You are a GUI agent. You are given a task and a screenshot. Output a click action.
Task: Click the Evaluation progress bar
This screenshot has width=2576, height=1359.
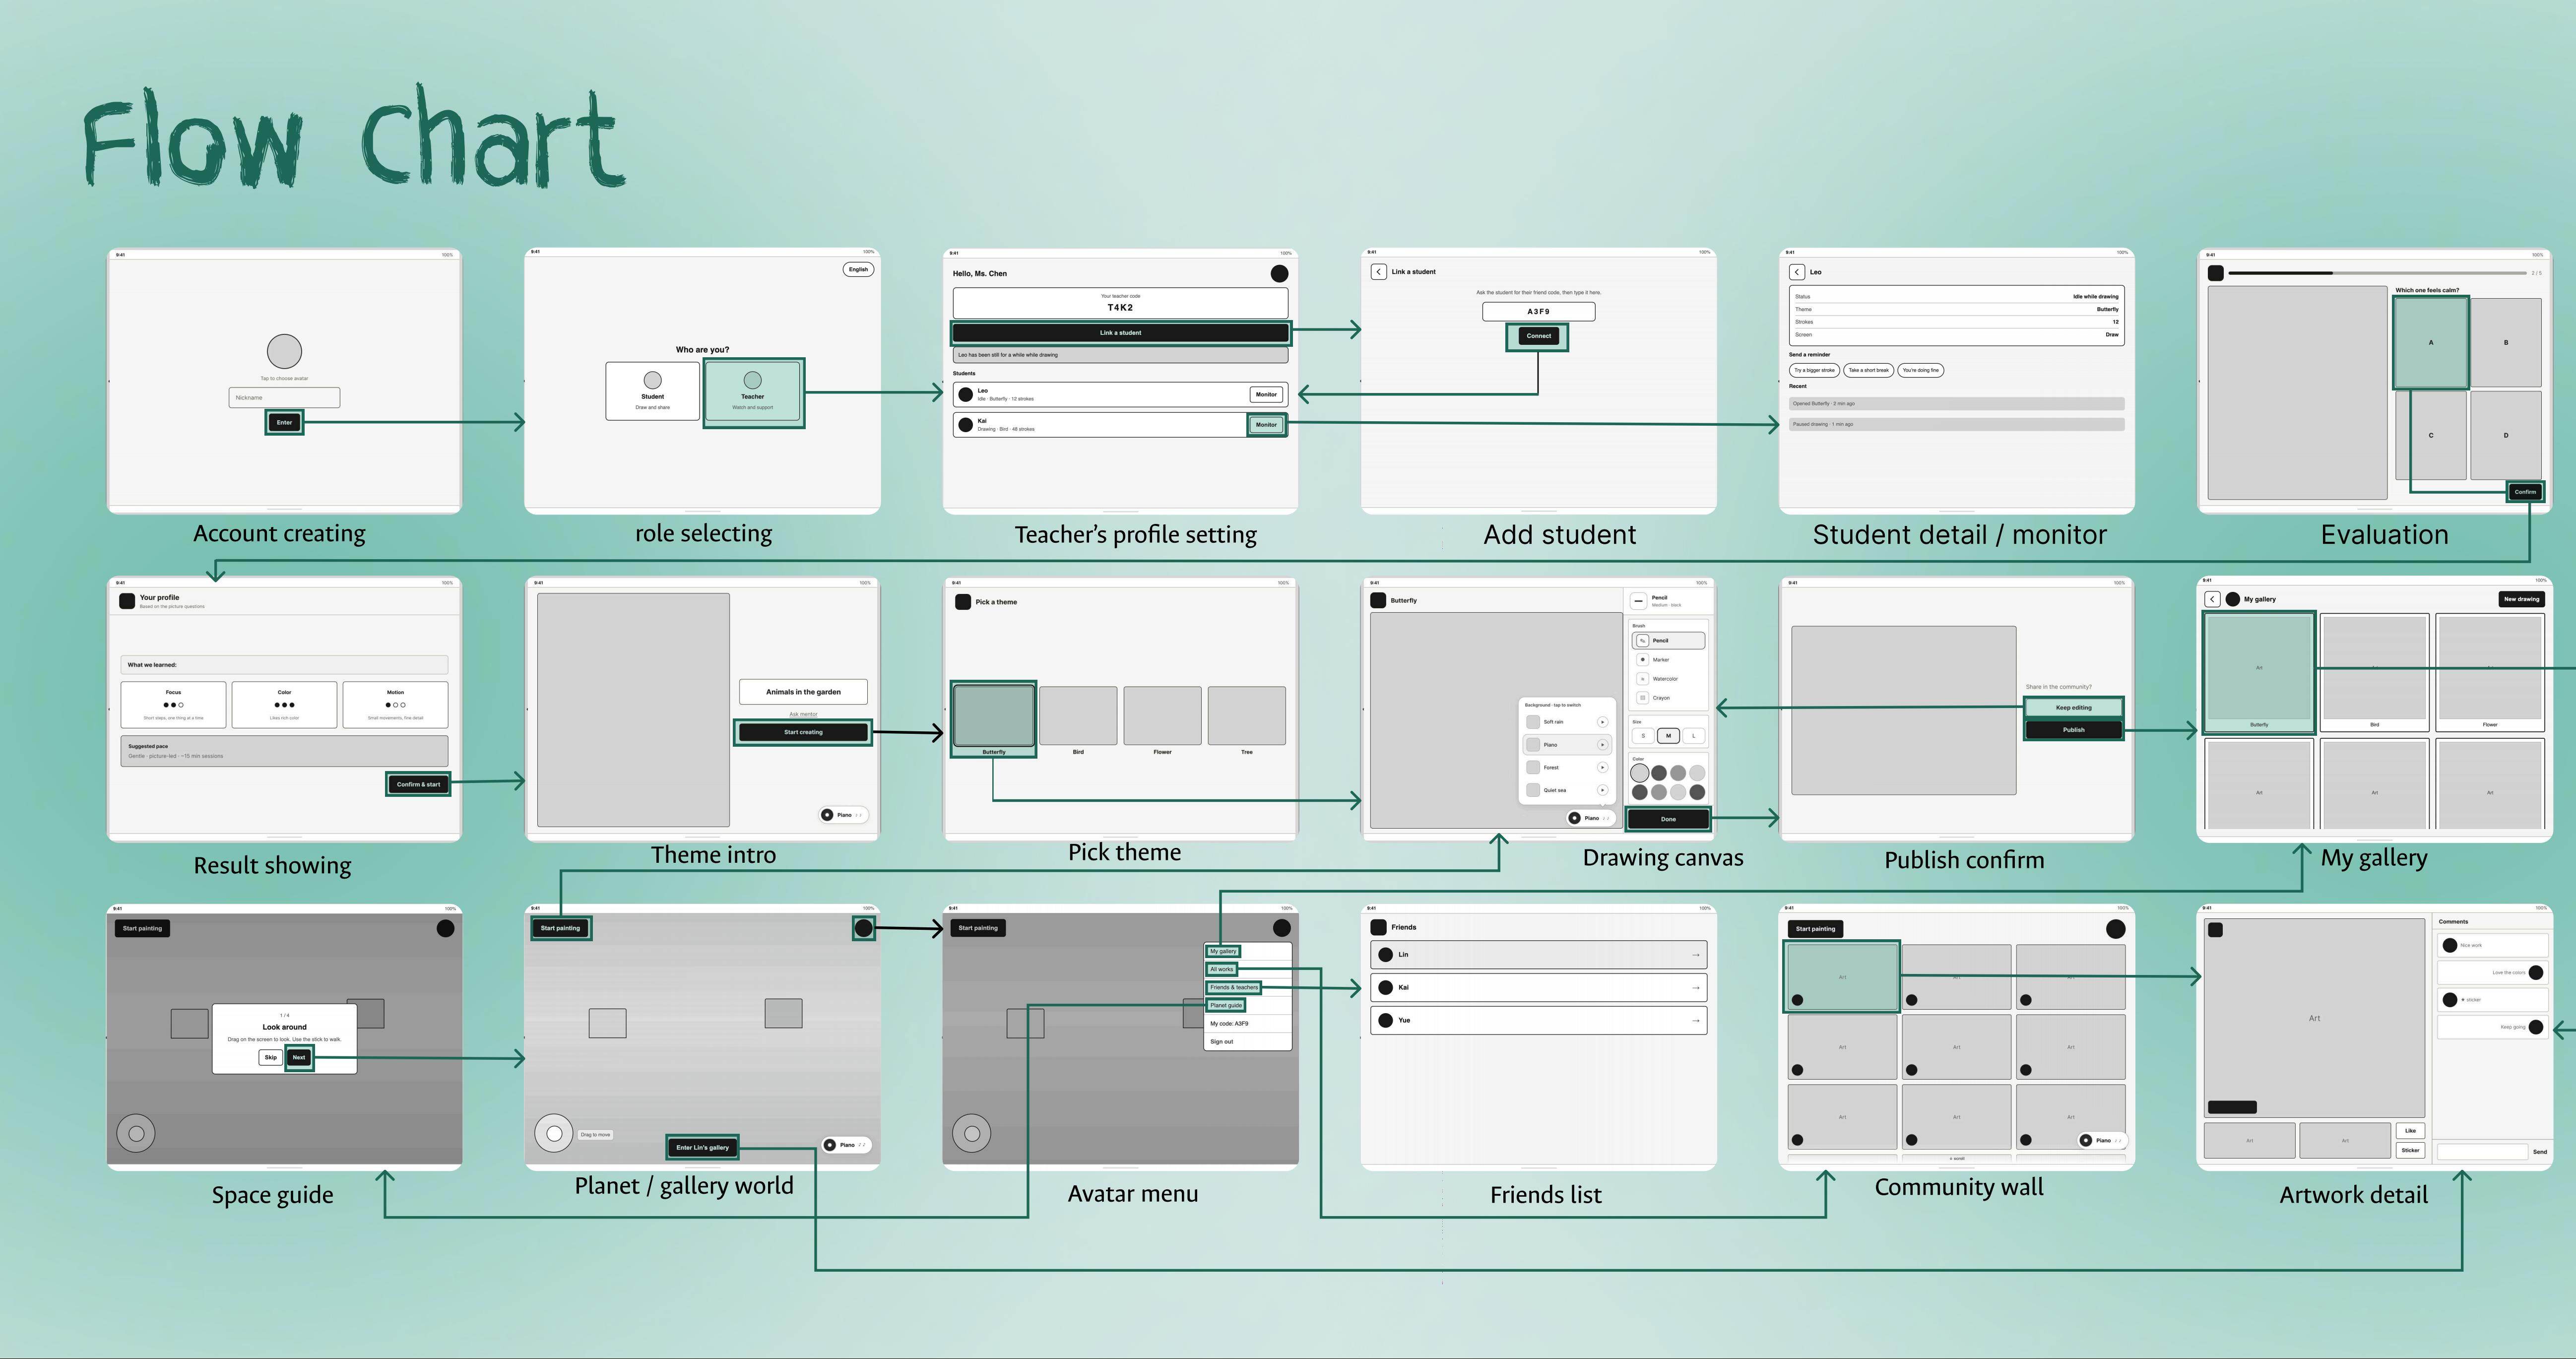[x=2377, y=273]
